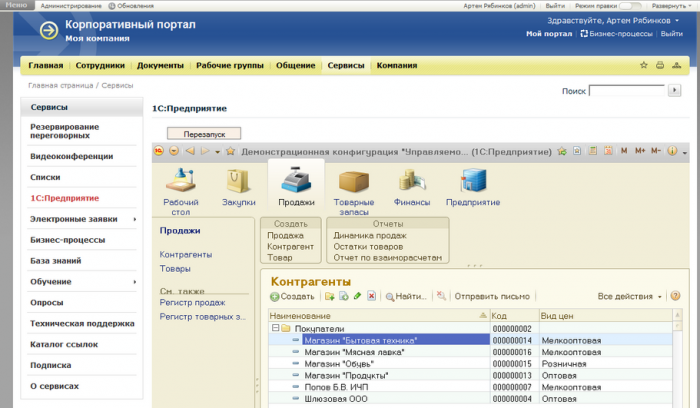
Task: Click the portal sitemap icon
Action: (677, 65)
